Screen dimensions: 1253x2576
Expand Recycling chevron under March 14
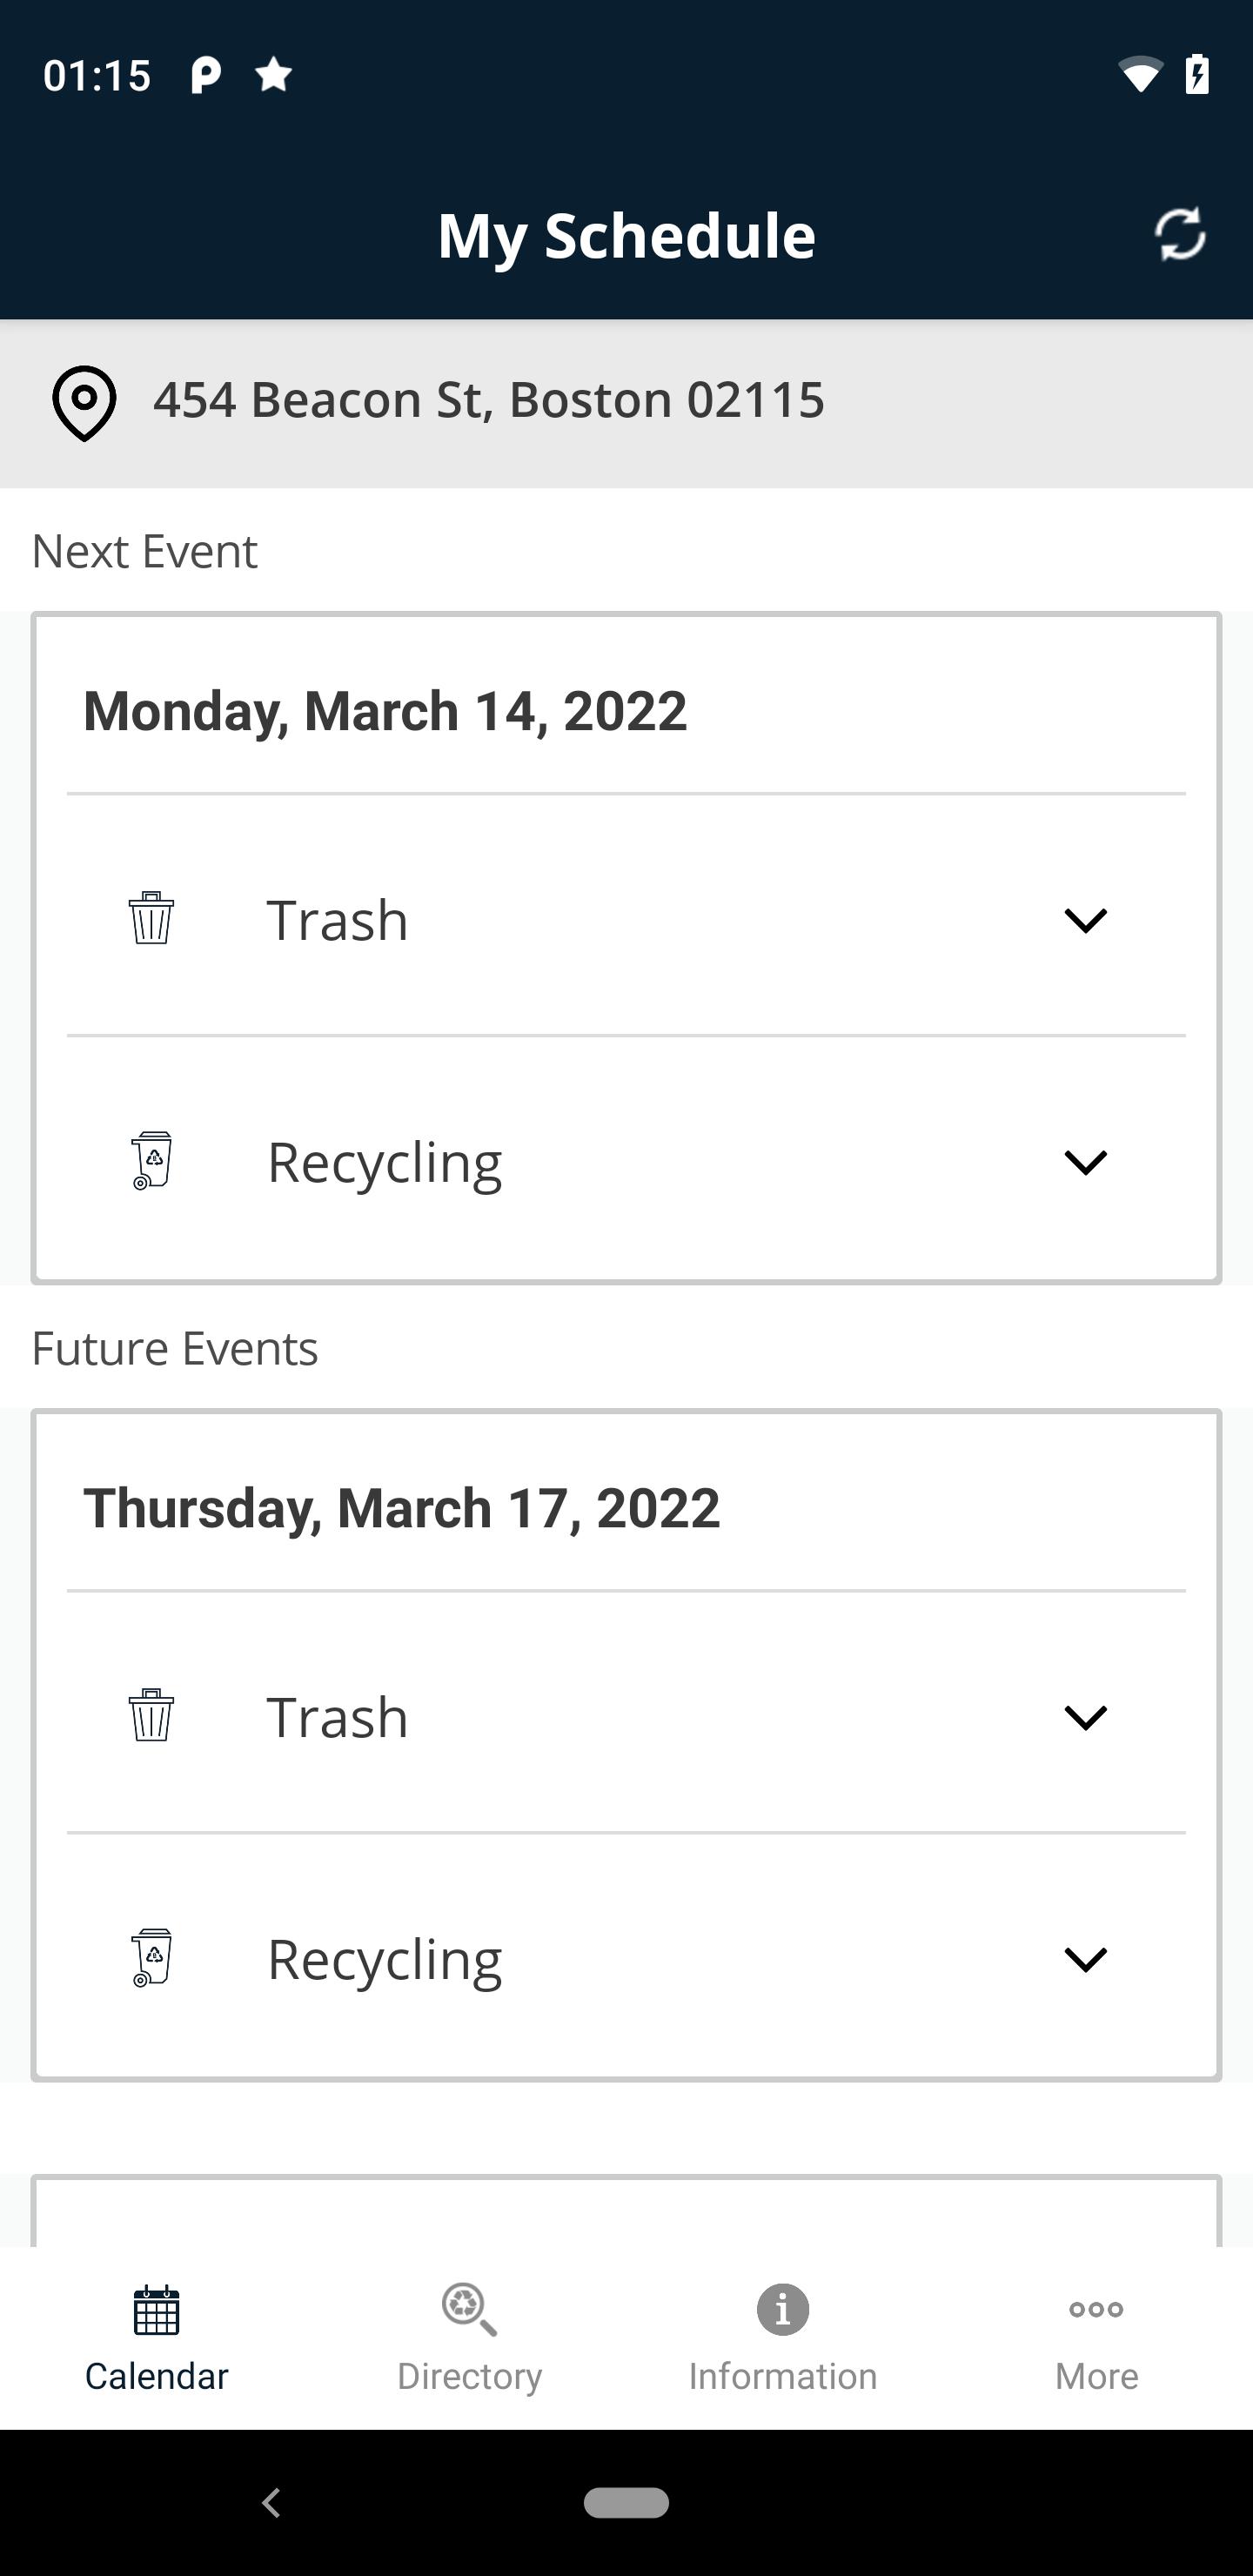click(1085, 1162)
